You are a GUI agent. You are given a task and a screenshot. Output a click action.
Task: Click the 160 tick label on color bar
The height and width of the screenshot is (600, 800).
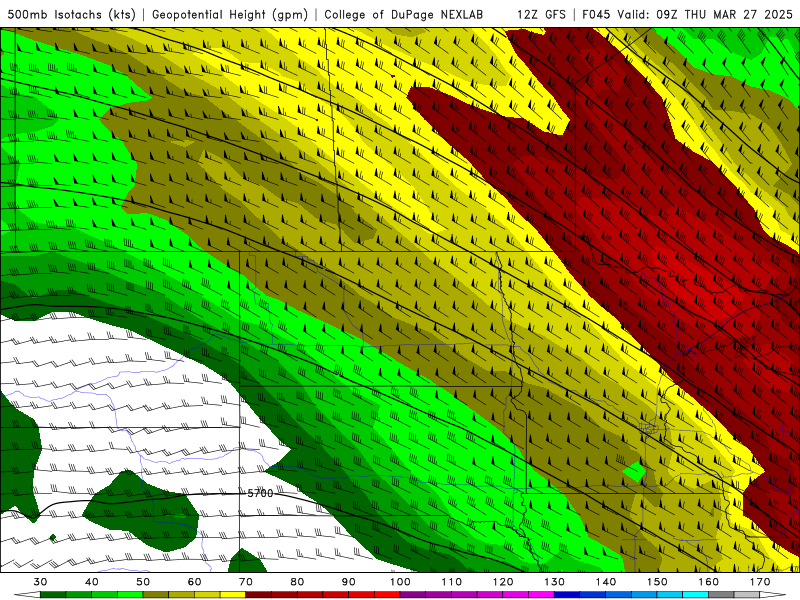(x=708, y=582)
